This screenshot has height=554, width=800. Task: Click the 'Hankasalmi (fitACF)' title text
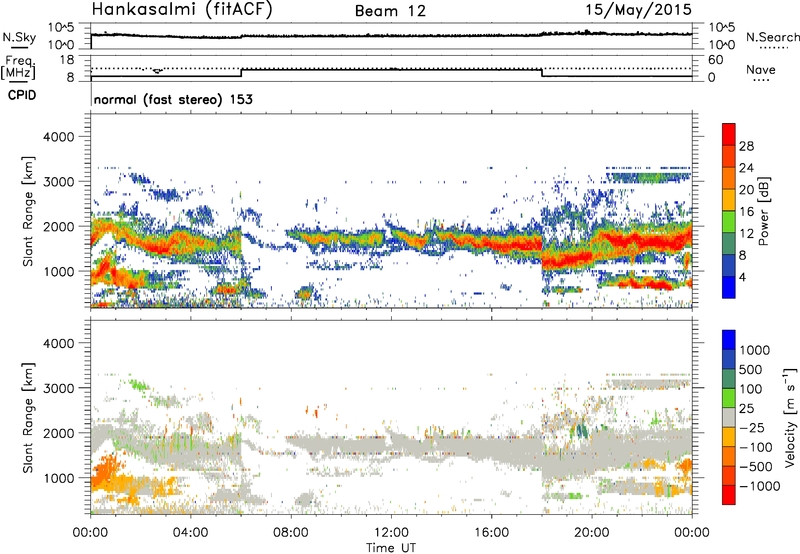[x=182, y=10]
